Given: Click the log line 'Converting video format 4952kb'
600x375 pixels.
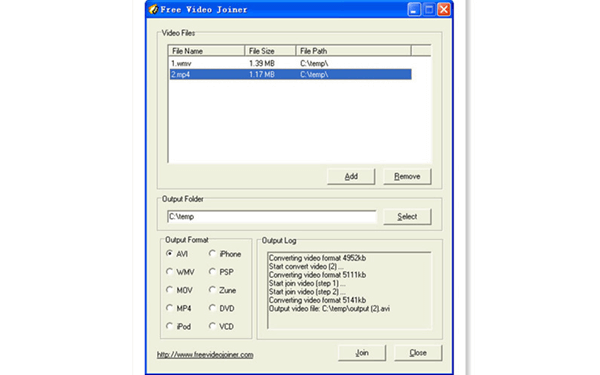Looking at the screenshot, I should [317, 258].
